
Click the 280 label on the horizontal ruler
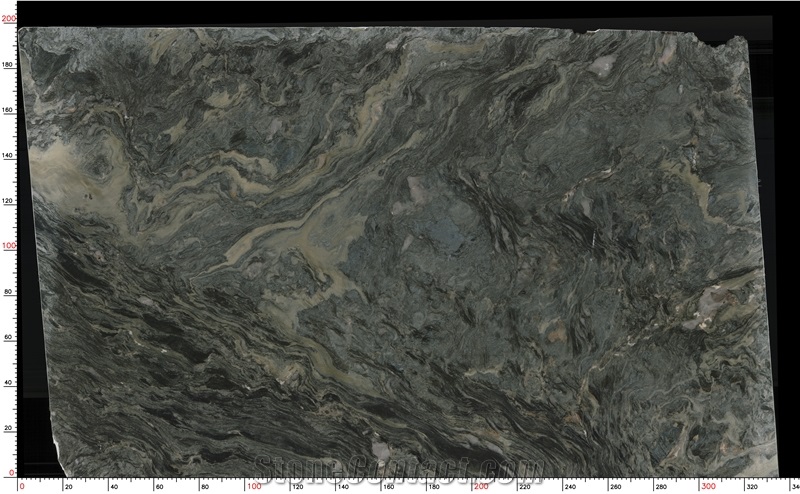[661, 487]
